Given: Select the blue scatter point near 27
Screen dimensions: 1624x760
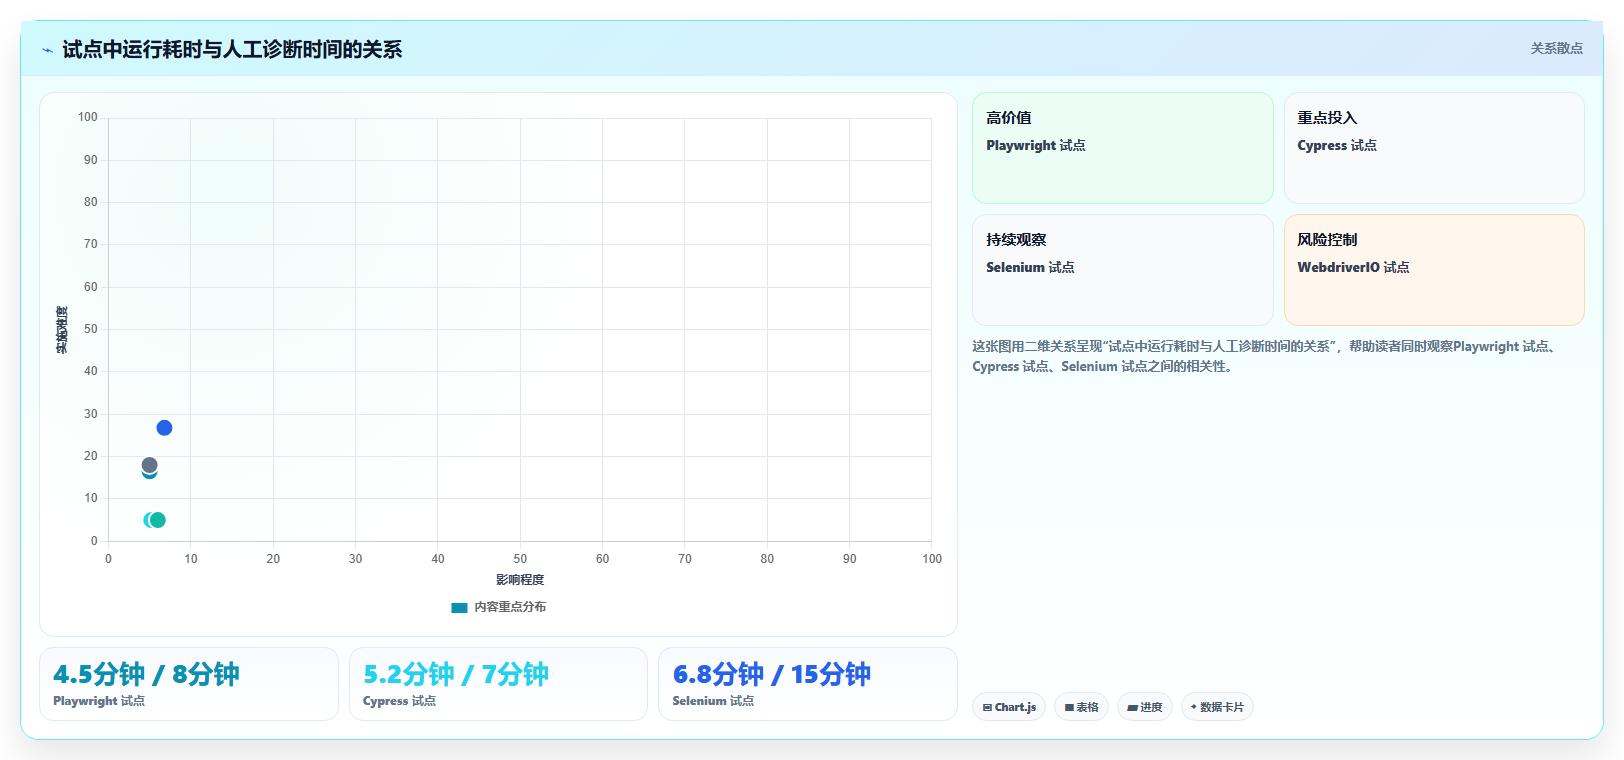Looking at the screenshot, I should coord(164,428).
